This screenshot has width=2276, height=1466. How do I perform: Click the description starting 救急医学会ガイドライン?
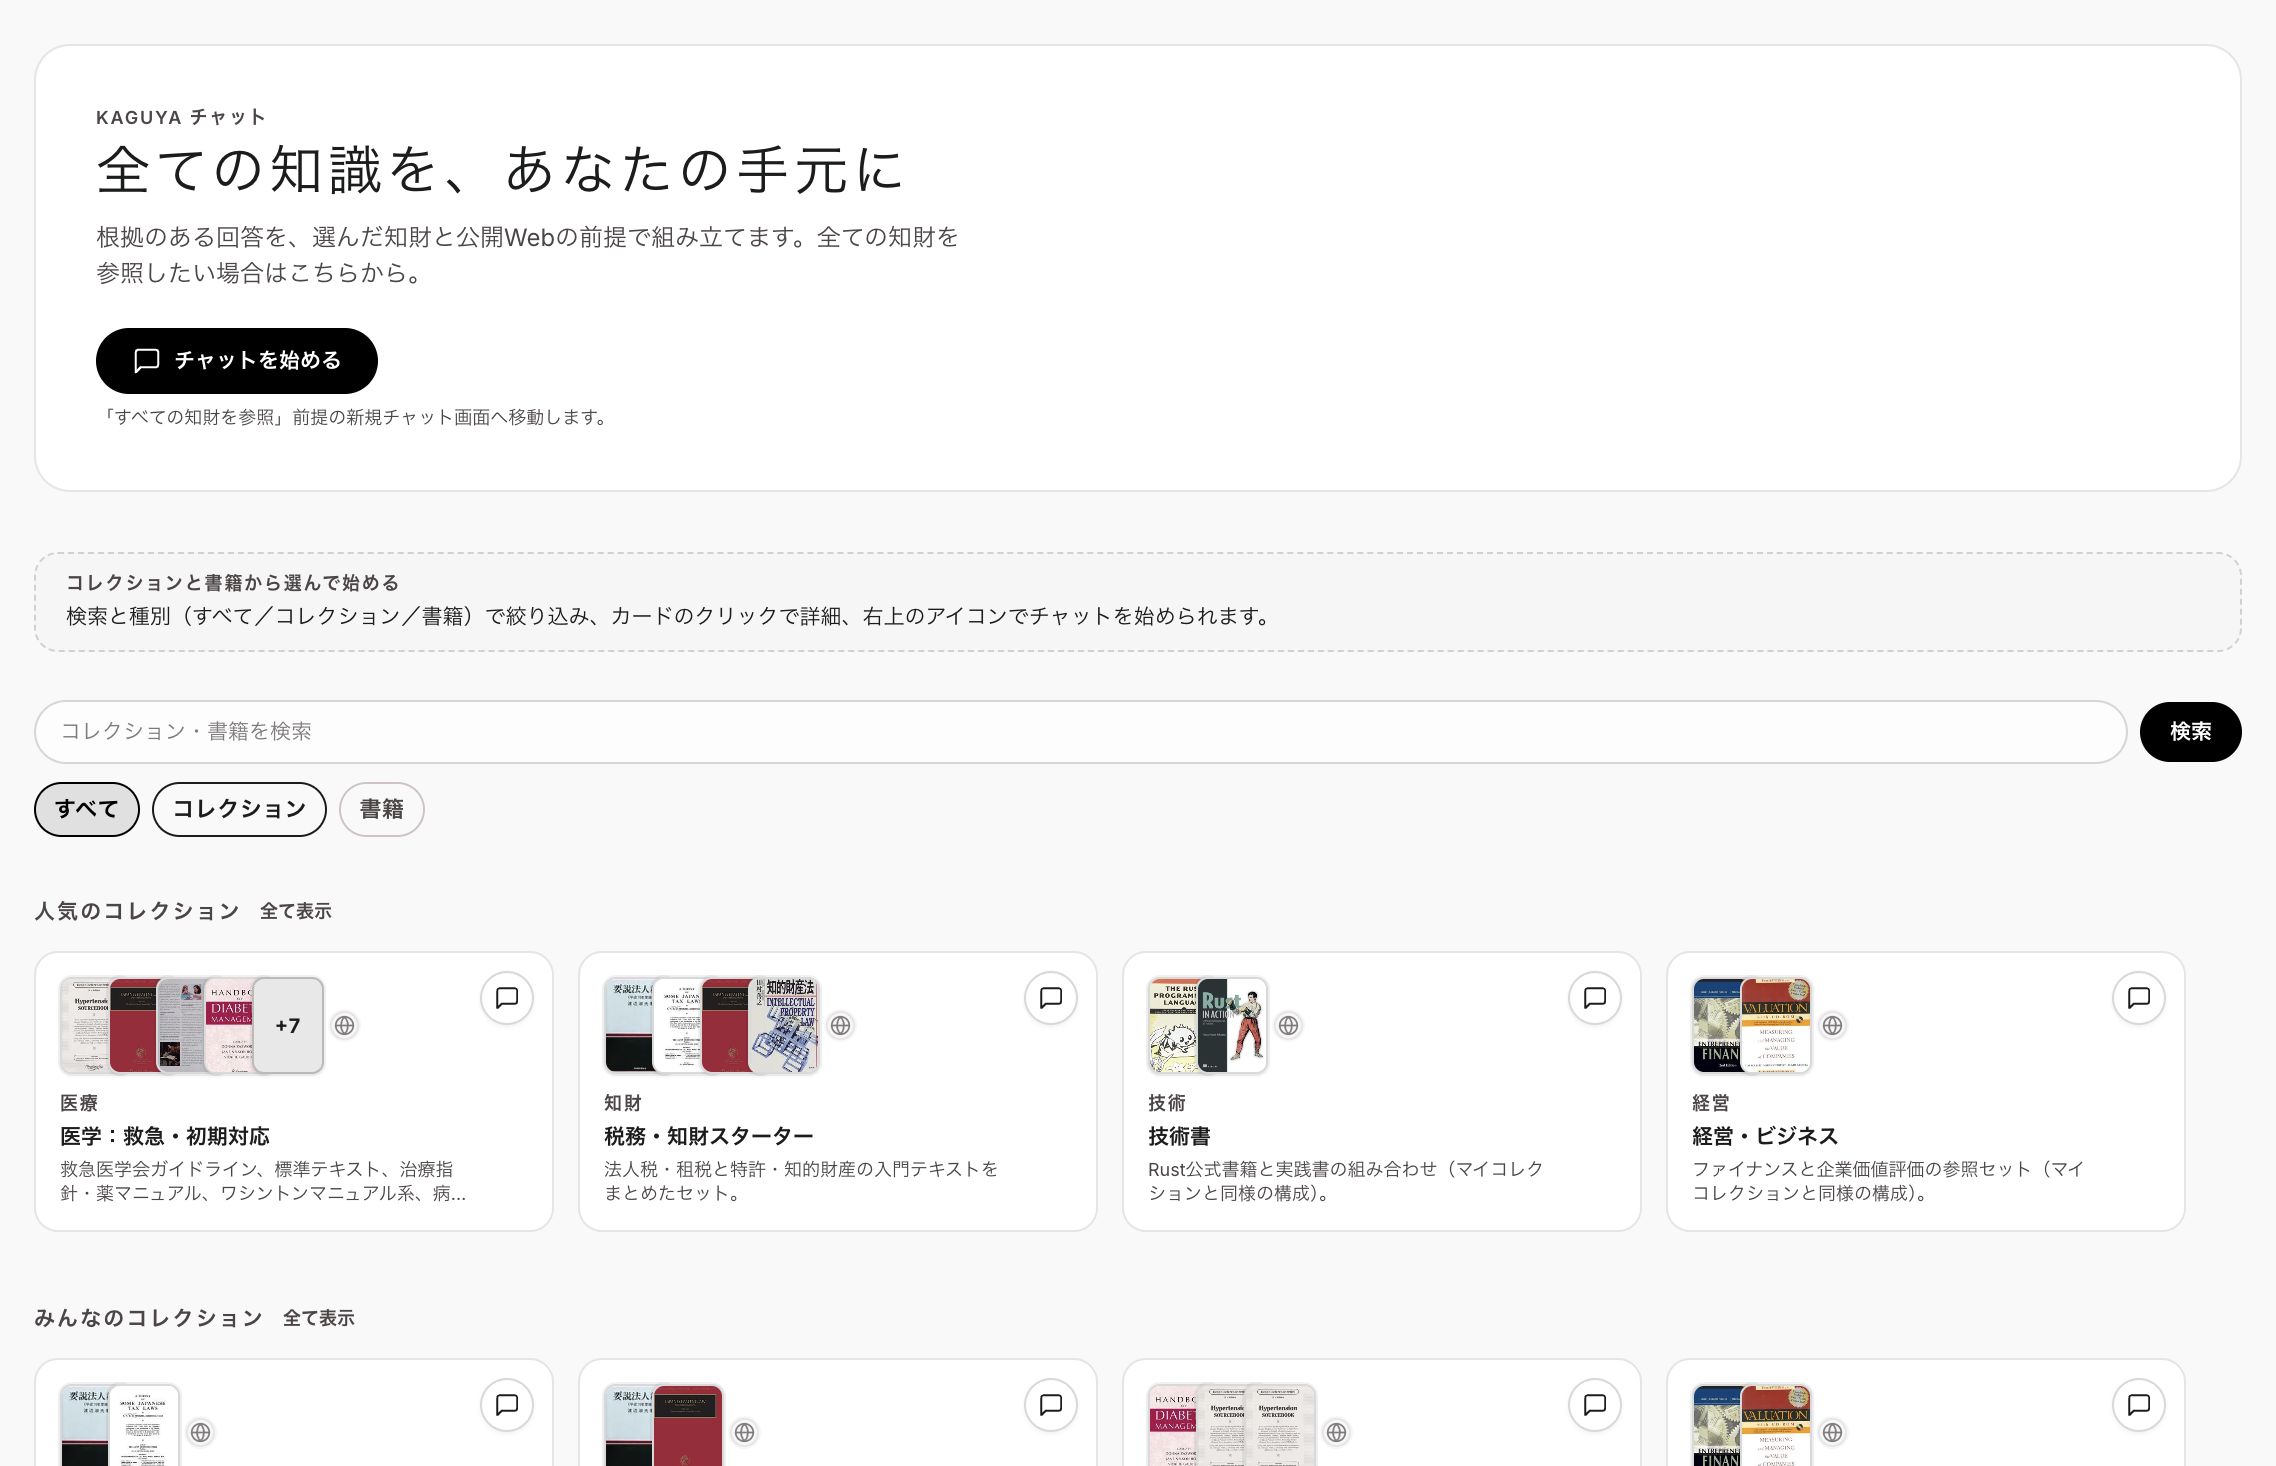coord(263,1181)
